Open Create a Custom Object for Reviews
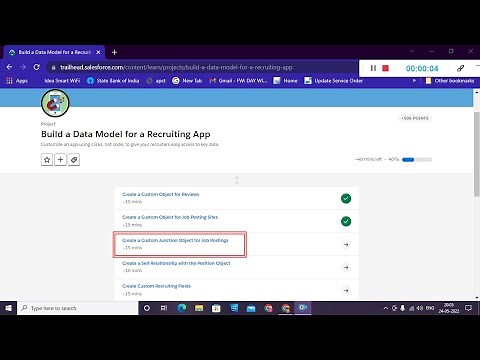The height and width of the screenshot is (360, 480). (x=161, y=194)
